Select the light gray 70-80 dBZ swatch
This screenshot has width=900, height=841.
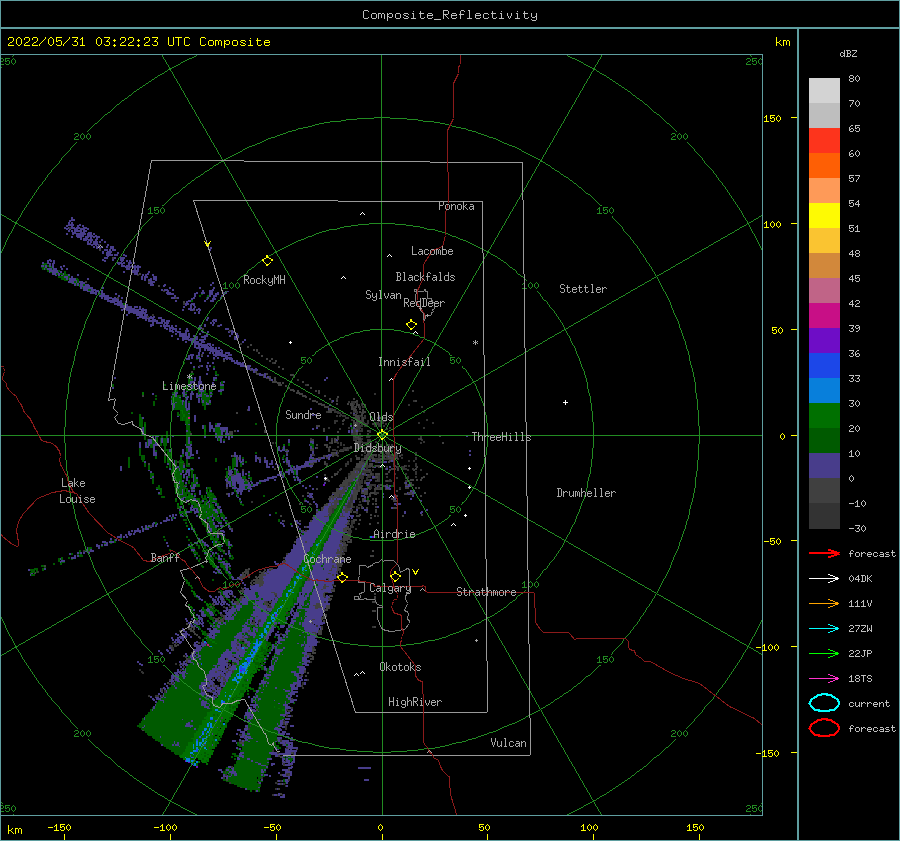coord(824,91)
